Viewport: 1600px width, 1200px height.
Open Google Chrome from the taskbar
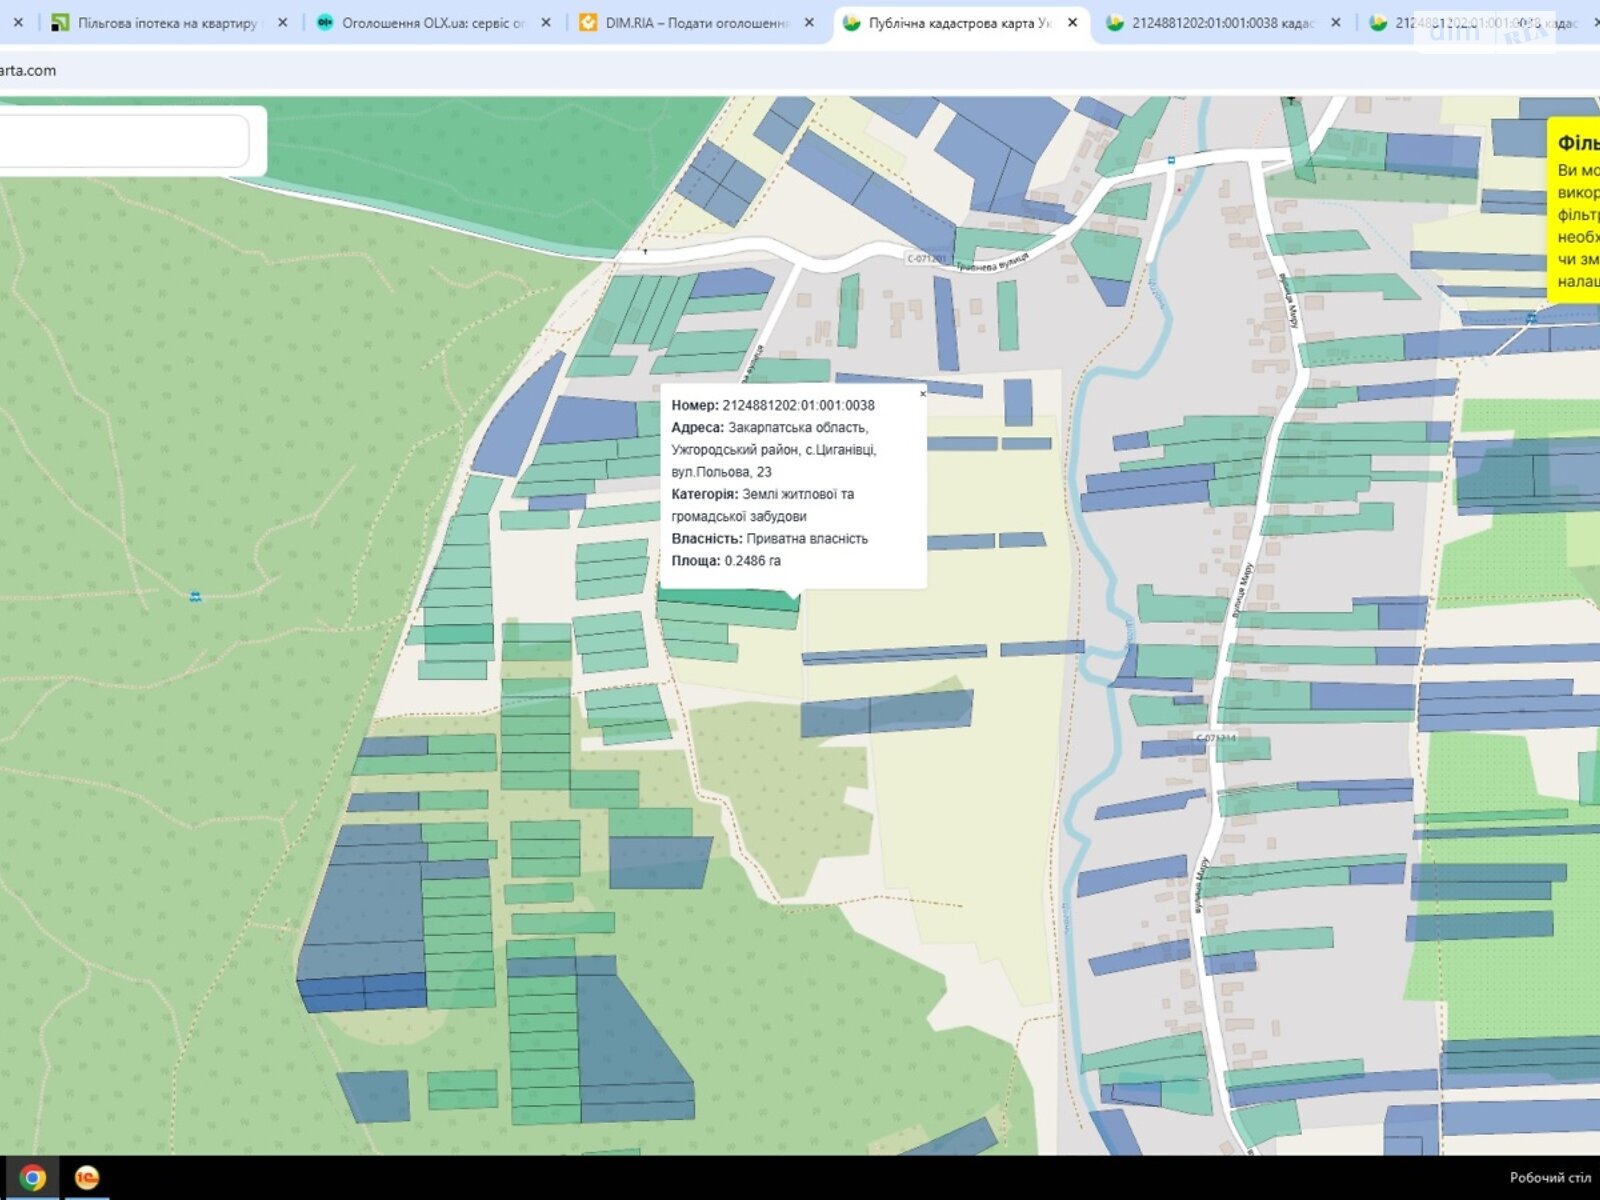pyautogui.click(x=32, y=1178)
